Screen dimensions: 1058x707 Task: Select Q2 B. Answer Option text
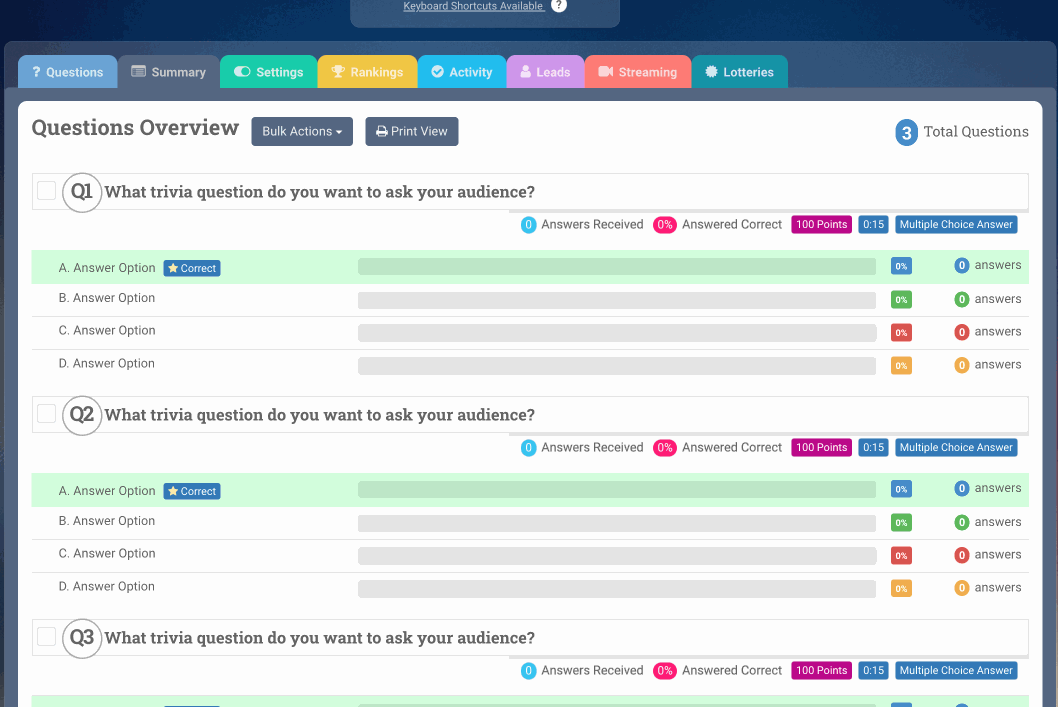(x=107, y=521)
